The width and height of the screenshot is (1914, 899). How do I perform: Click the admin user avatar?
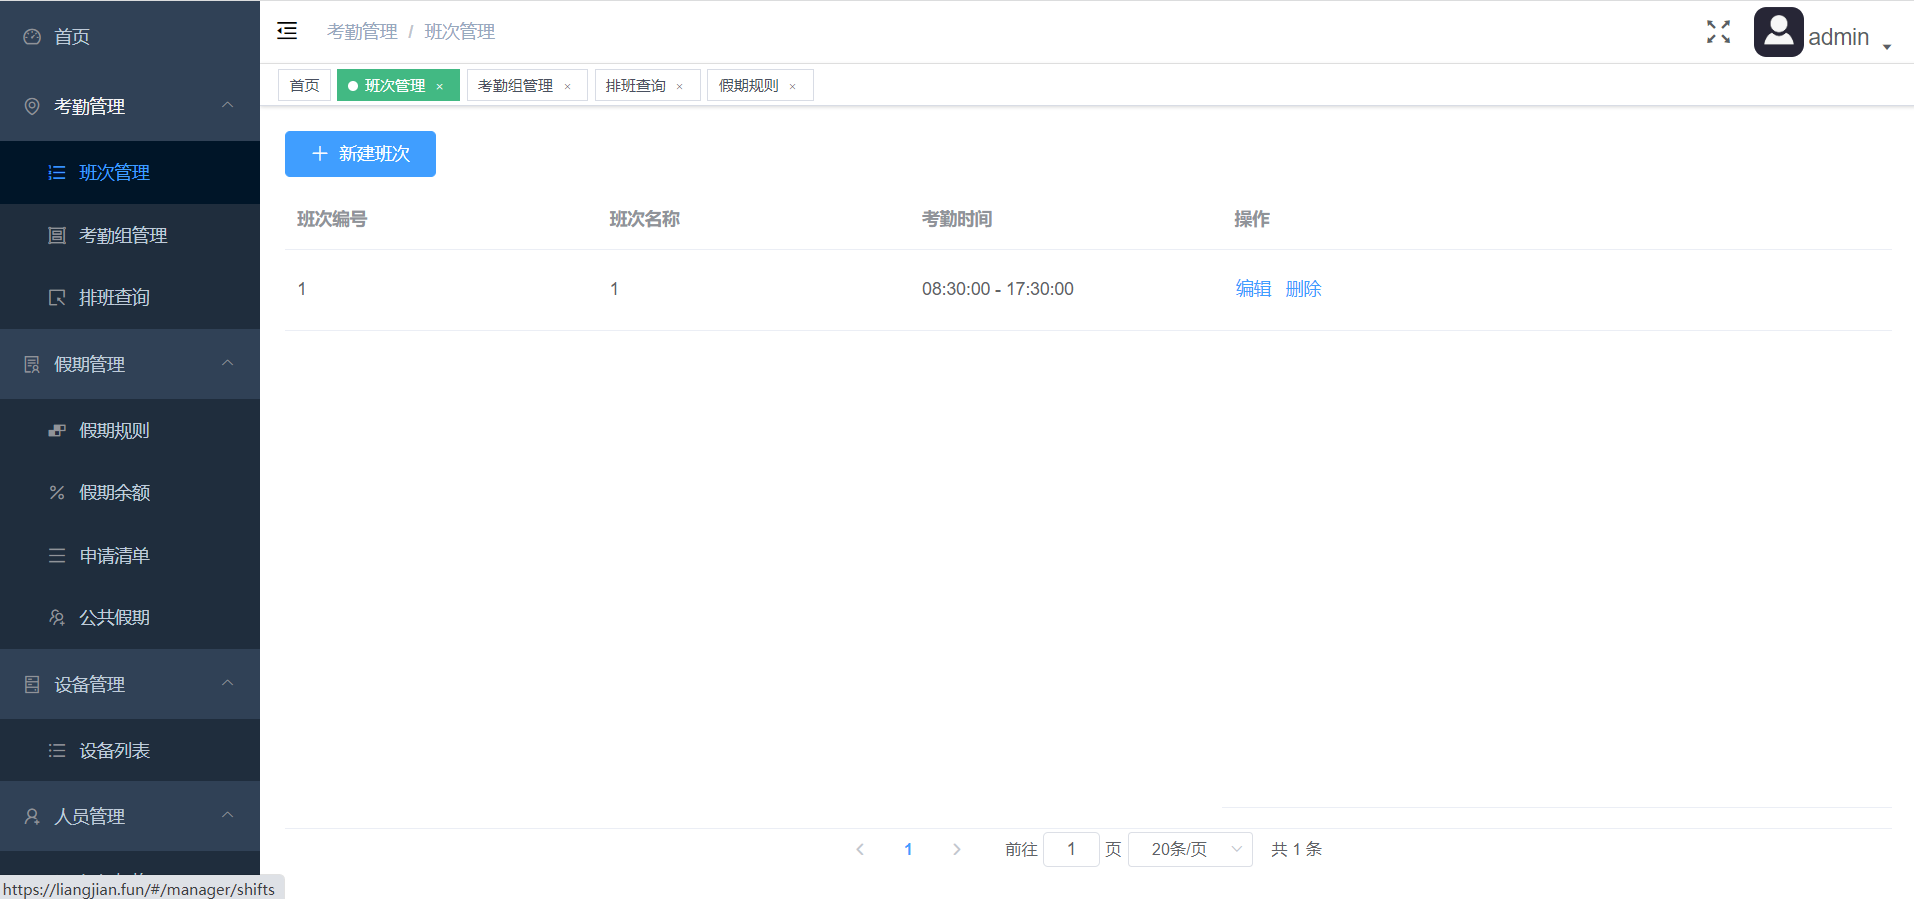click(1779, 32)
